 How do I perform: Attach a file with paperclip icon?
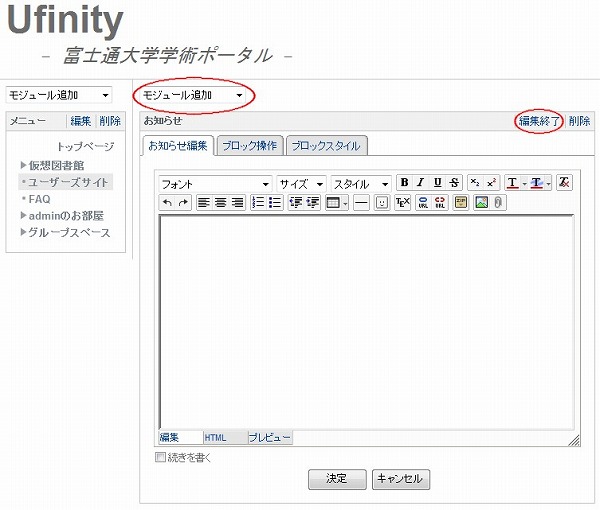click(498, 202)
